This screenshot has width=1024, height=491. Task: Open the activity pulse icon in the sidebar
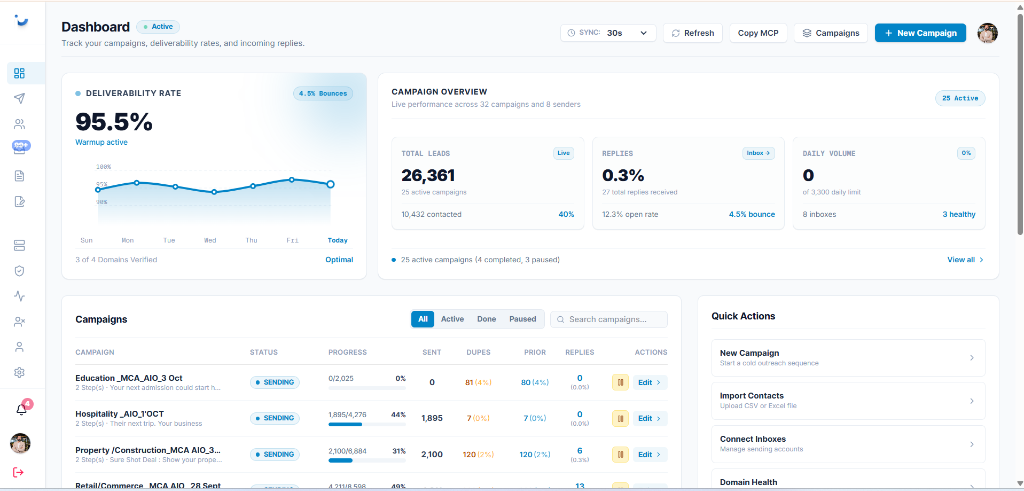[x=20, y=296]
